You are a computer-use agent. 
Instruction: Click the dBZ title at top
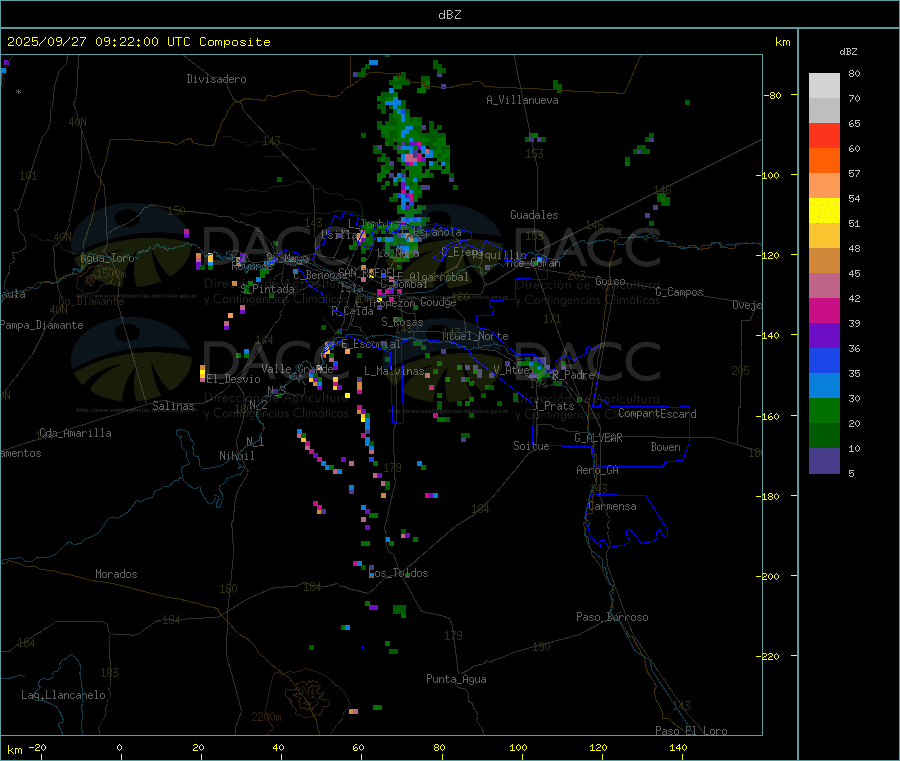(449, 15)
